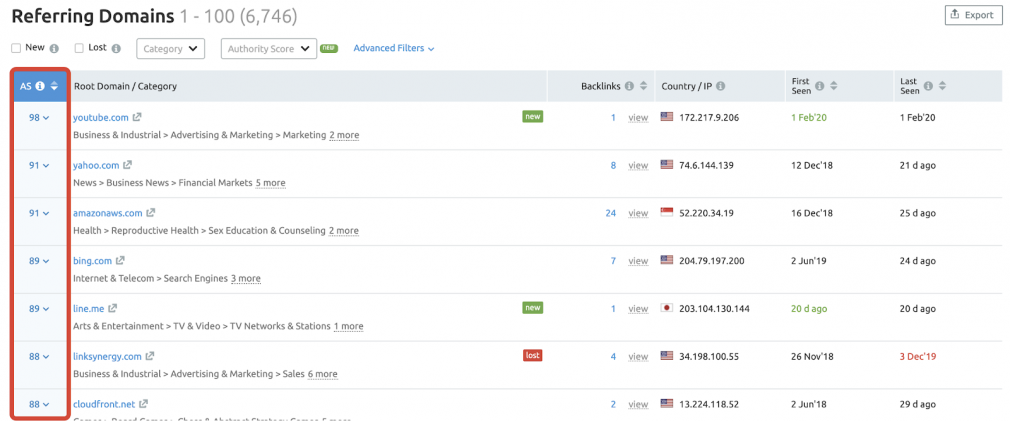Click backlinks count 4 for linksynergy.com
This screenshot has width=1010, height=421.
(x=613, y=356)
